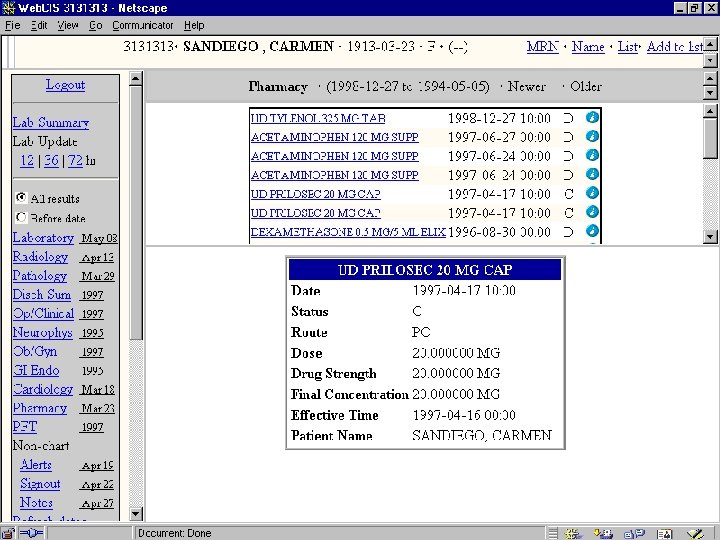Click patient header frame scroll down arrow
Image resolution: width=720 pixels, height=540 pixels.
710,60
